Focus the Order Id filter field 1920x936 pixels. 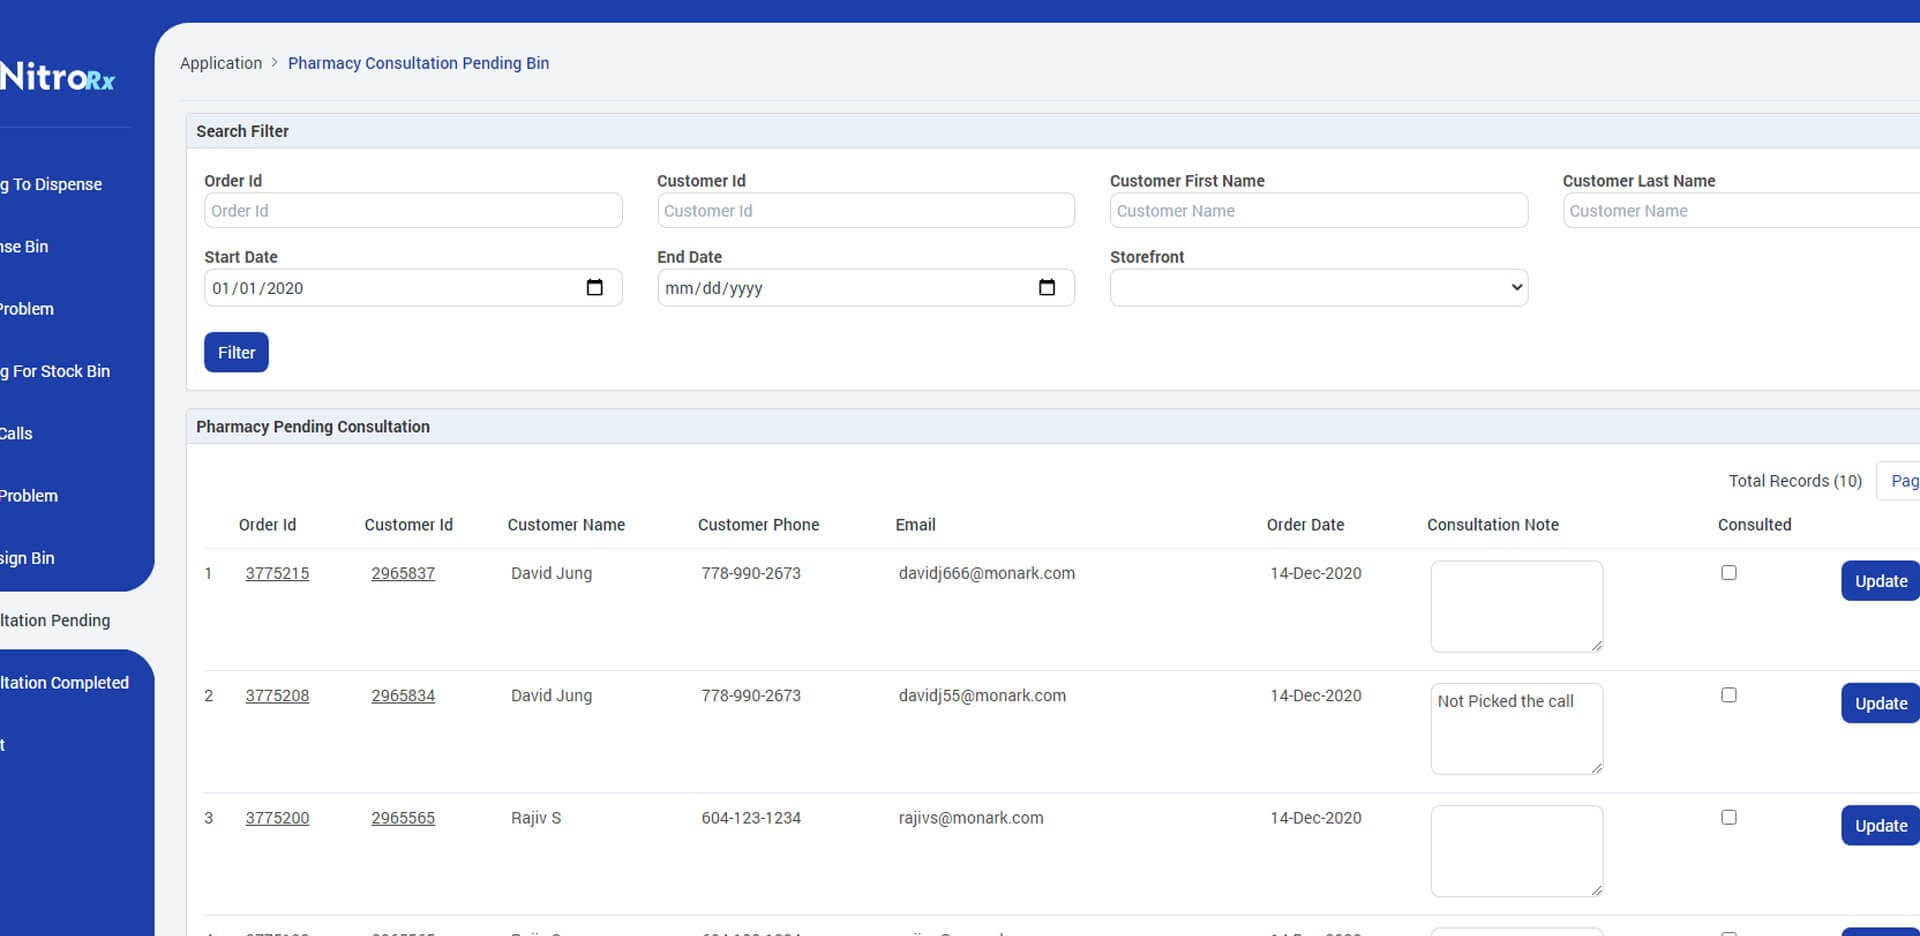tap(413, 210)
